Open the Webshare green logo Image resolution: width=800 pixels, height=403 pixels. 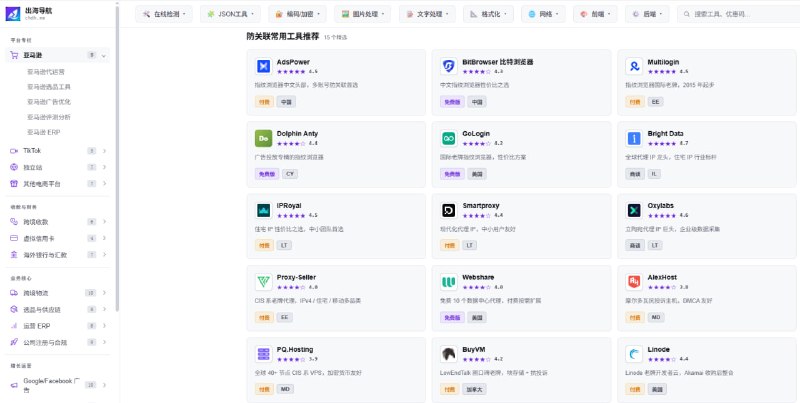(449, 282)
